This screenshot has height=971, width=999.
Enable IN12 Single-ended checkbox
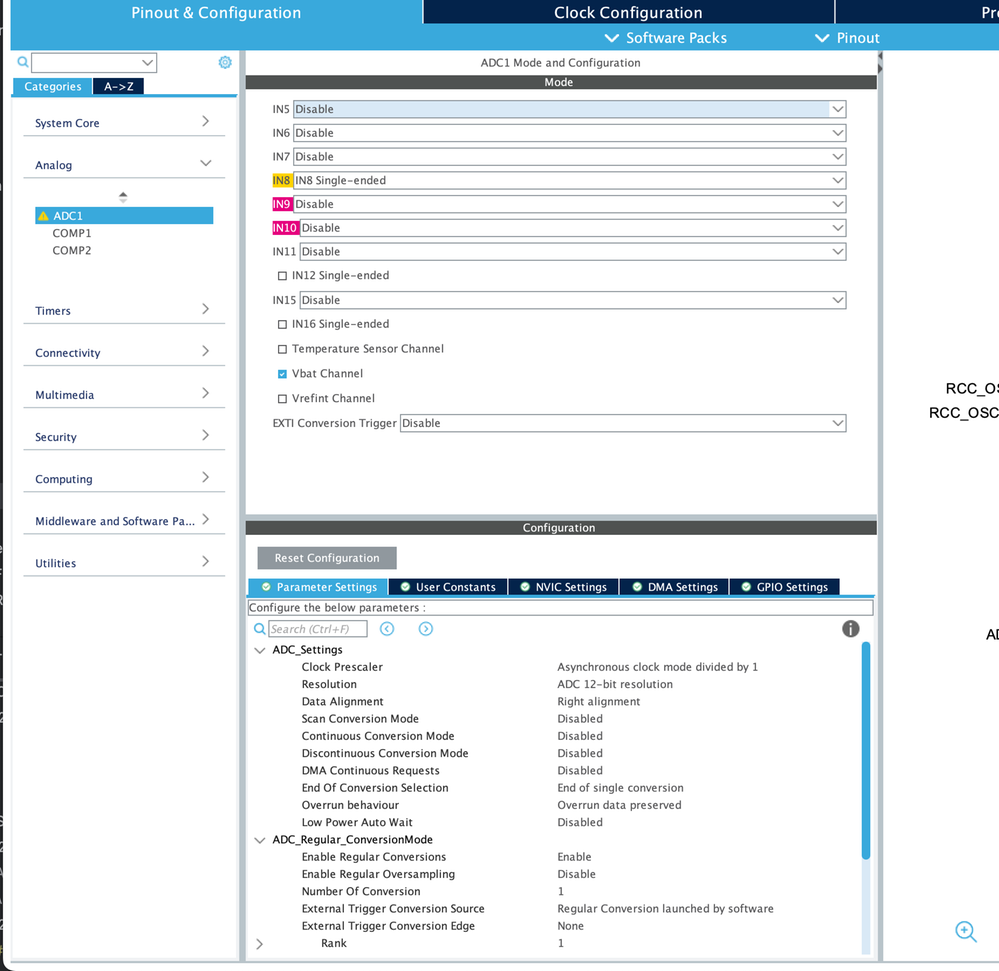(282, 276)
